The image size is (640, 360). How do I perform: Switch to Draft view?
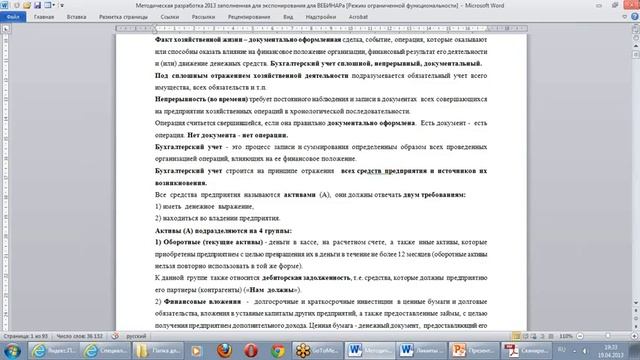coord(551,336)
